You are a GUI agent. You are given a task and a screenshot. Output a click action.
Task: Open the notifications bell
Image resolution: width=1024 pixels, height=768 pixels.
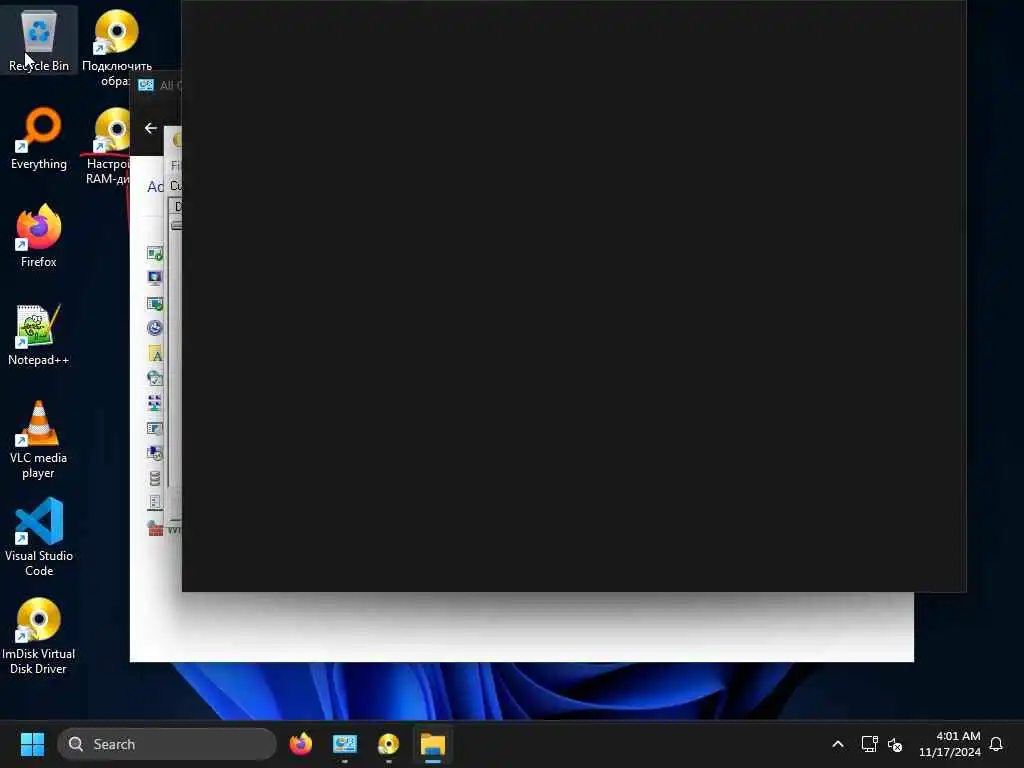tap(996, 744)
